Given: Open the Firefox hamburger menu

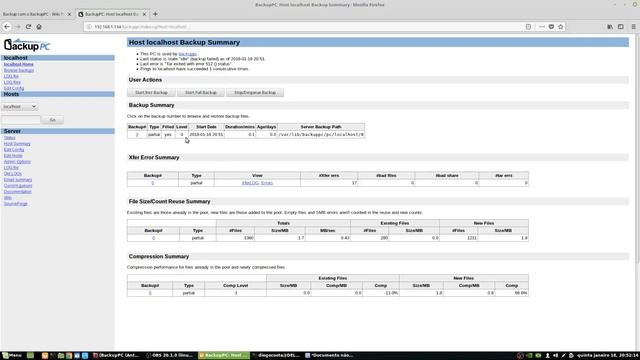Looking at the screenshot, I should pos(633,27).
